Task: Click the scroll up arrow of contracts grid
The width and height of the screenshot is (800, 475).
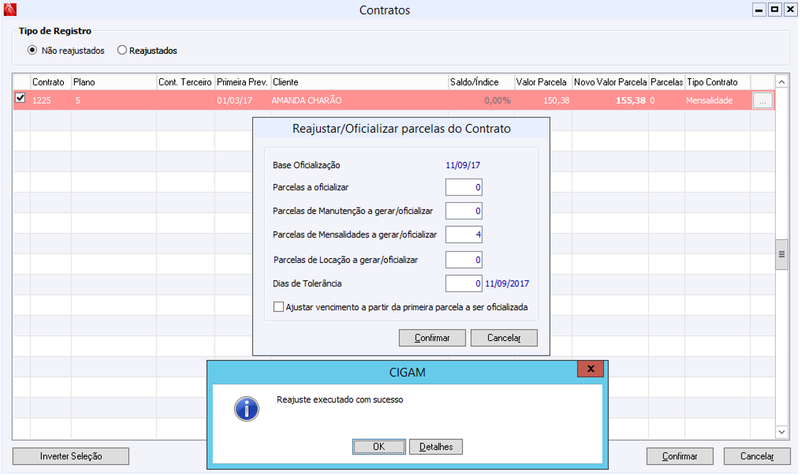Action: pyautogui.click(x=781, y=82)
